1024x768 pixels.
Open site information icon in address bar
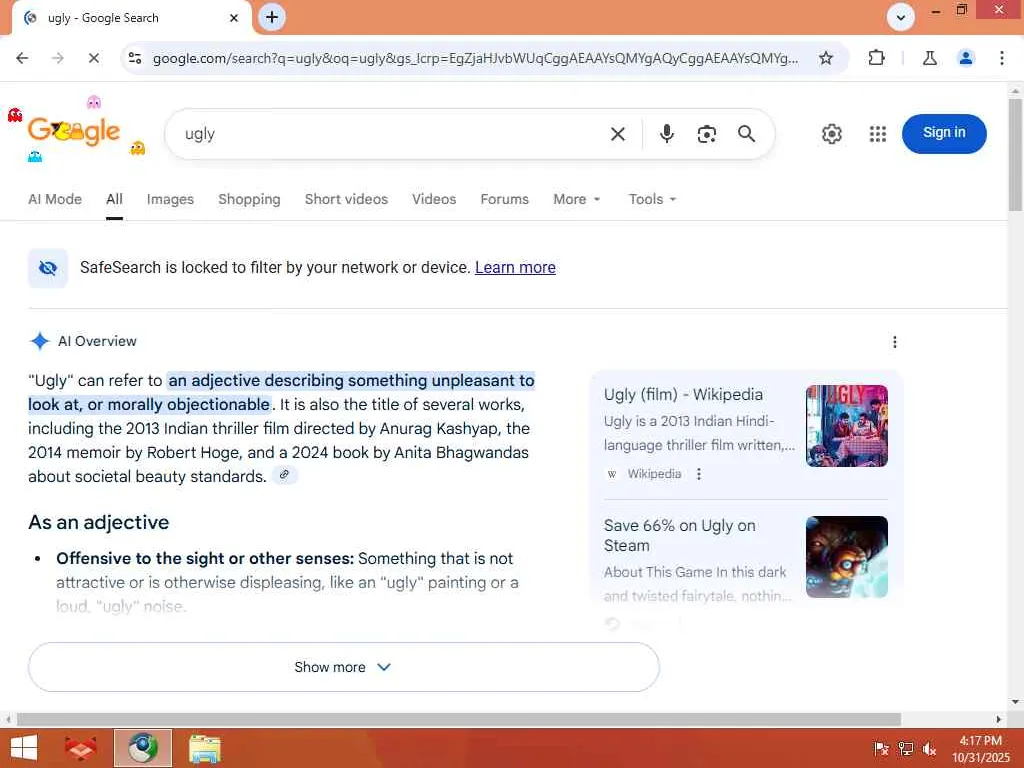(x=135, y=58)
